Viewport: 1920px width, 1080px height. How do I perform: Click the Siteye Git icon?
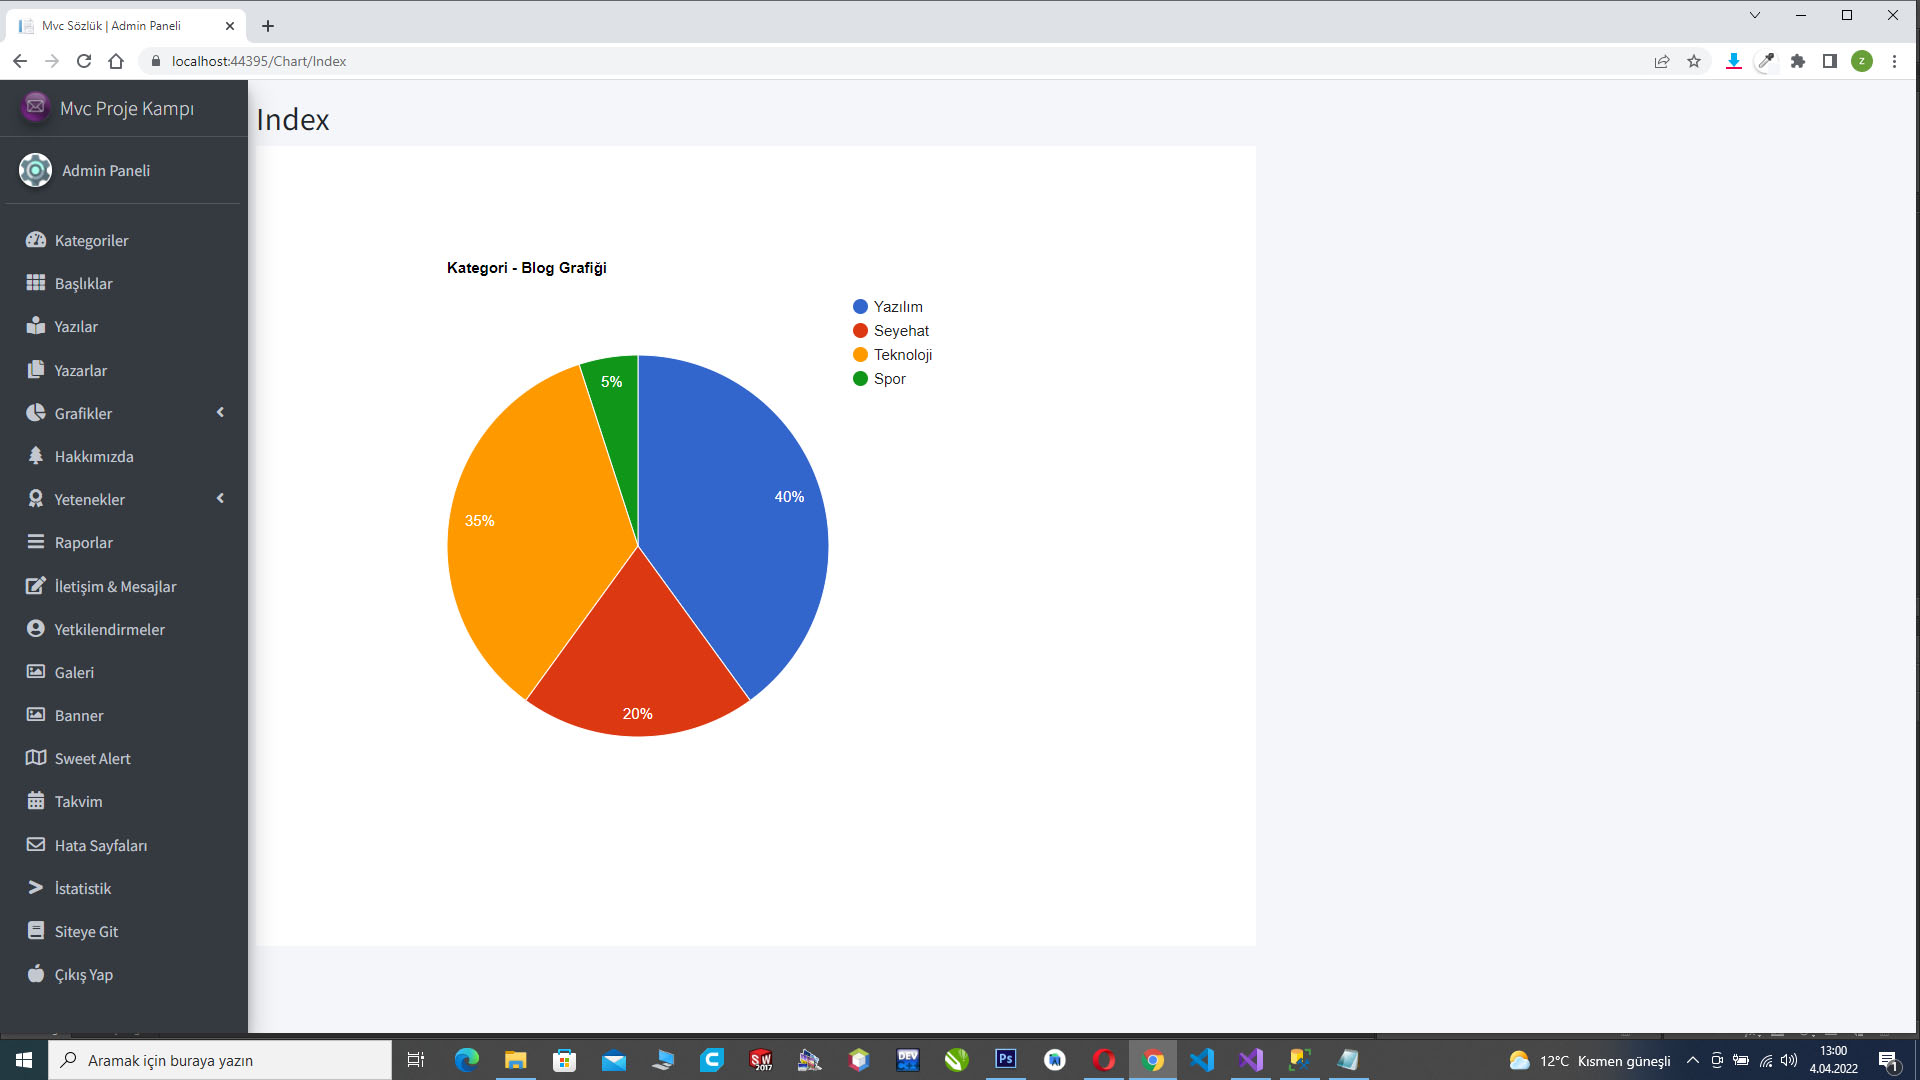click(x=36, y=931)
